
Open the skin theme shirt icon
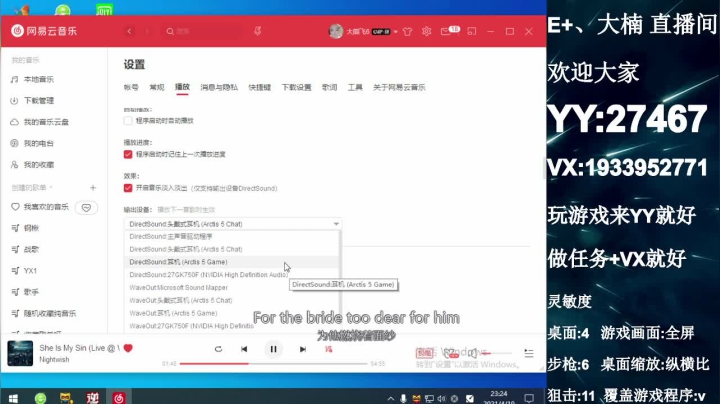coord(407,31)
